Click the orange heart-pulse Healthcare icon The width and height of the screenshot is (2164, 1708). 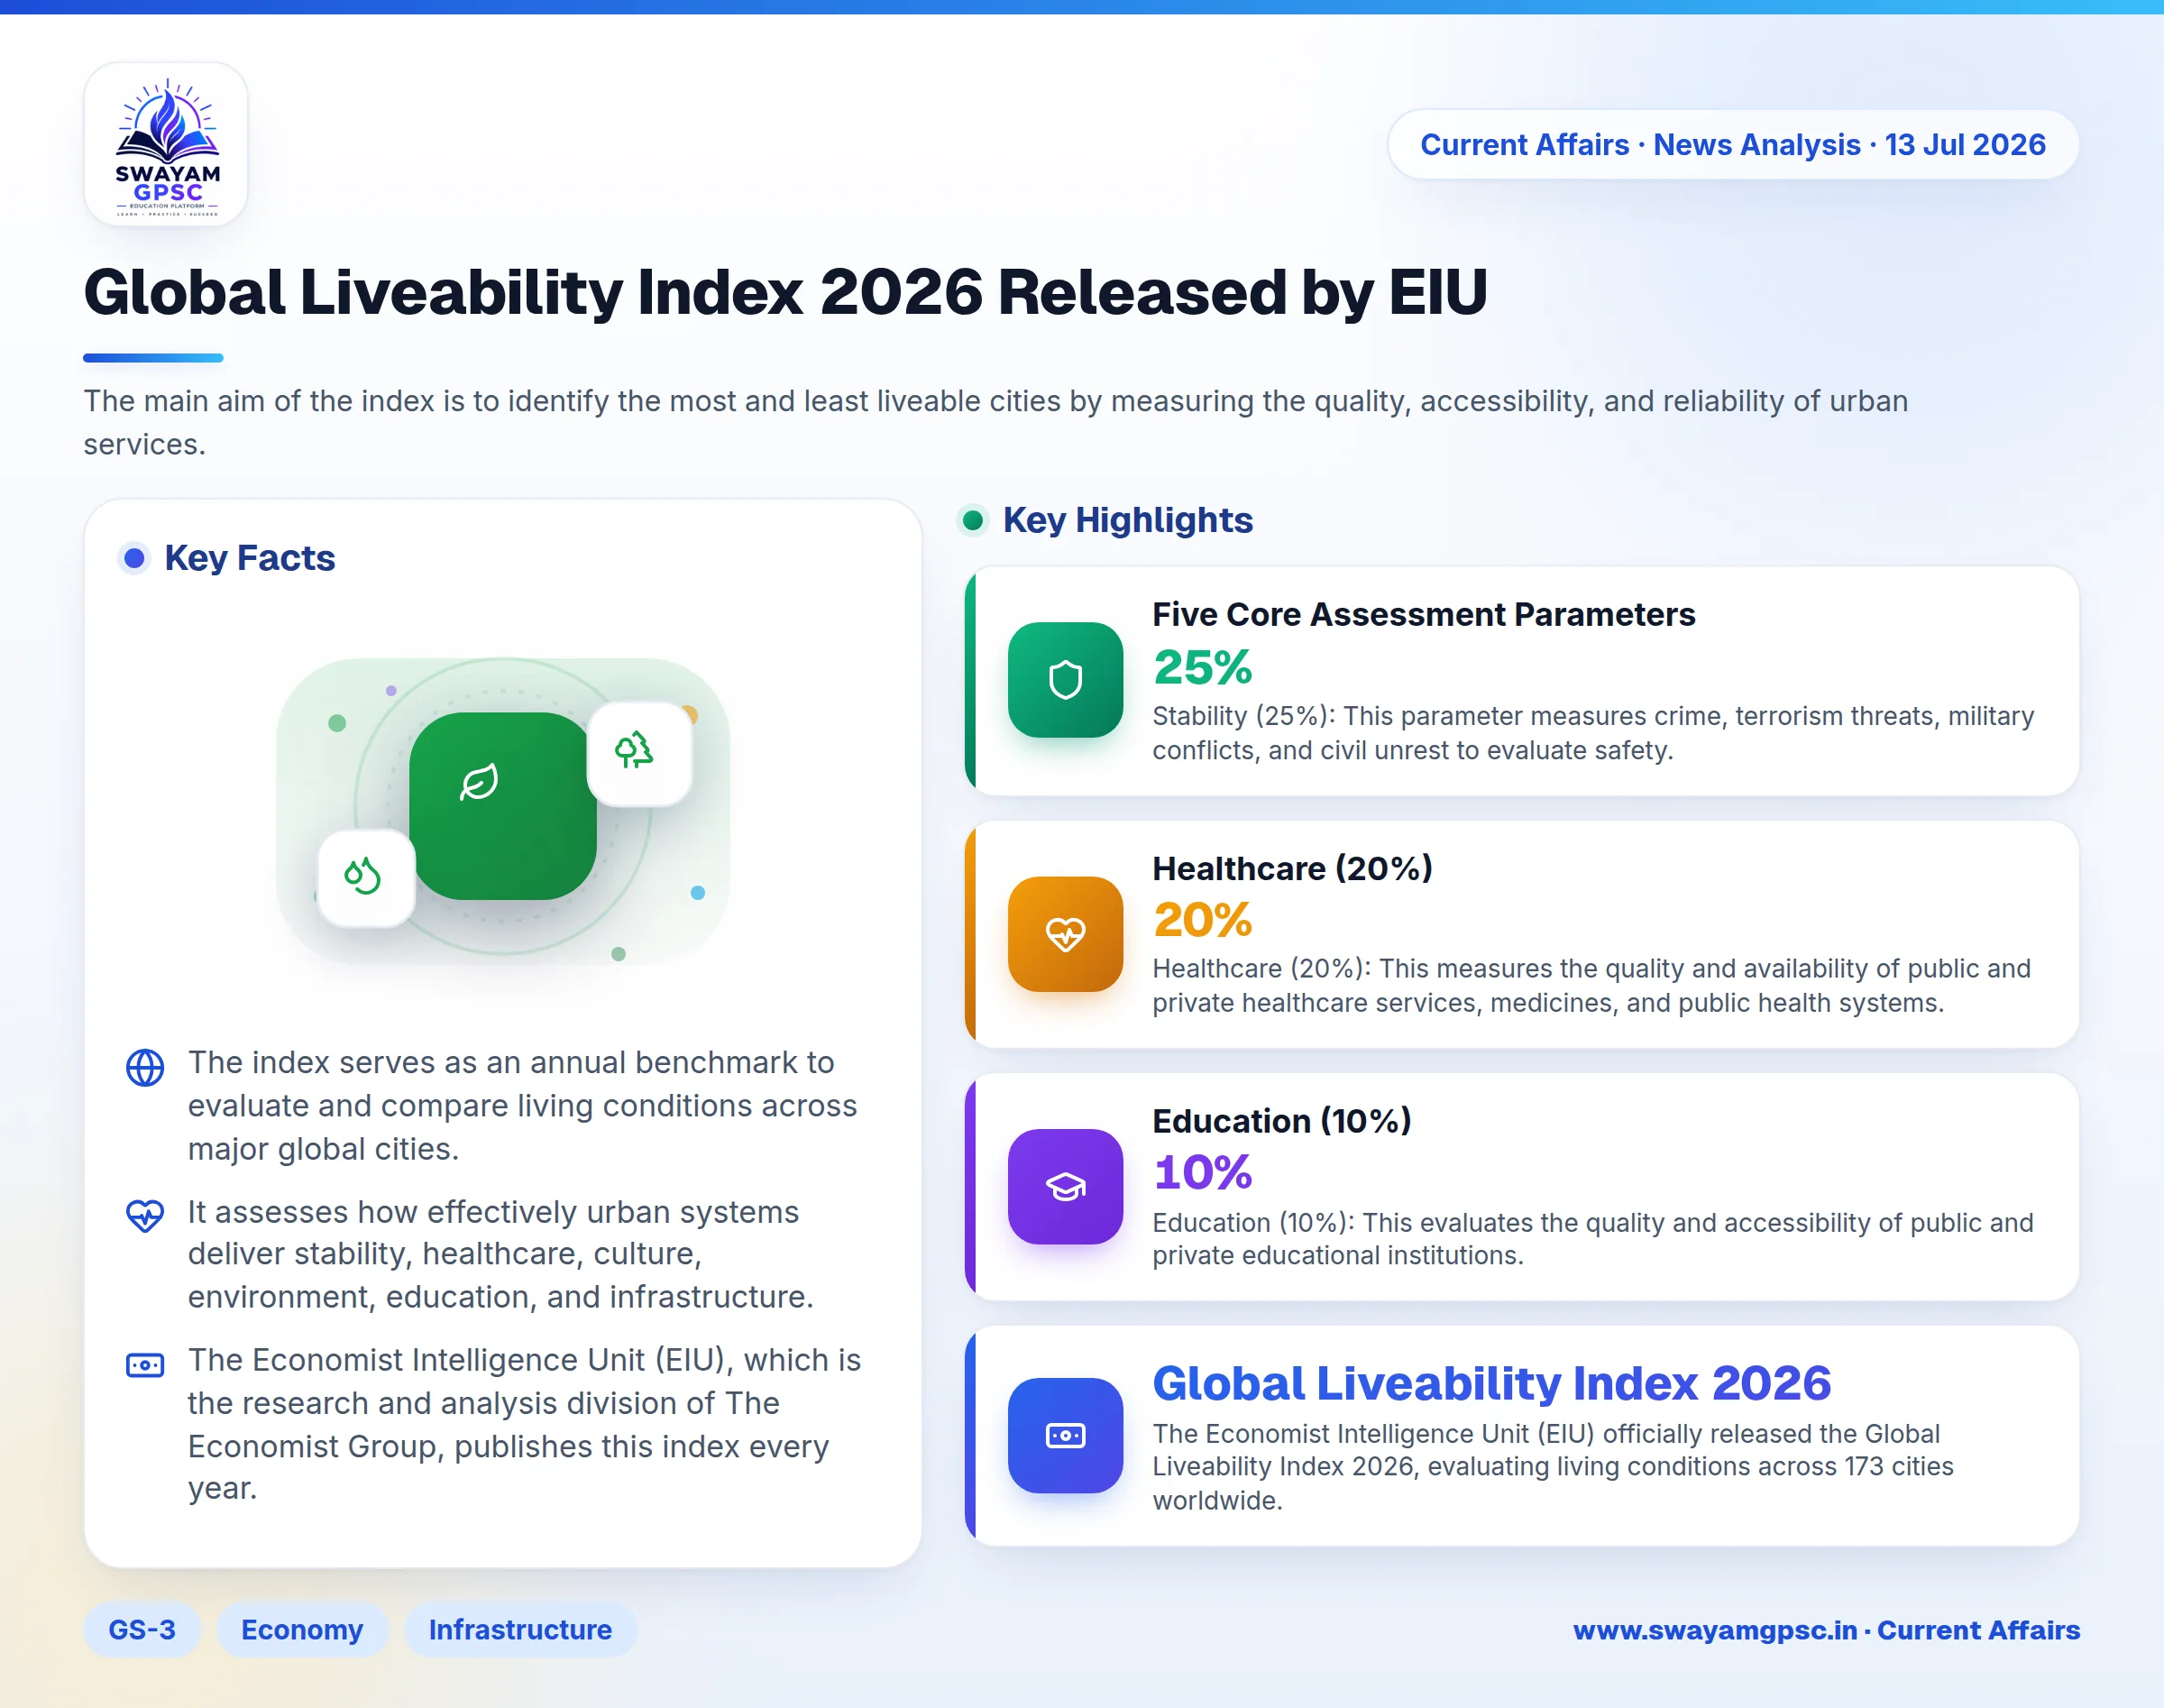coord(1065,934)
